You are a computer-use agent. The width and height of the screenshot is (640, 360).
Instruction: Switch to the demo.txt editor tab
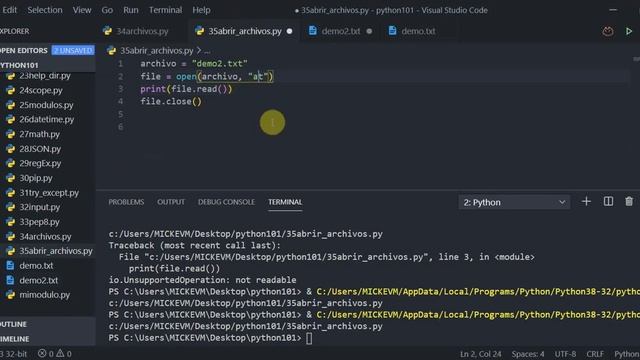click(x=418, y=31)
